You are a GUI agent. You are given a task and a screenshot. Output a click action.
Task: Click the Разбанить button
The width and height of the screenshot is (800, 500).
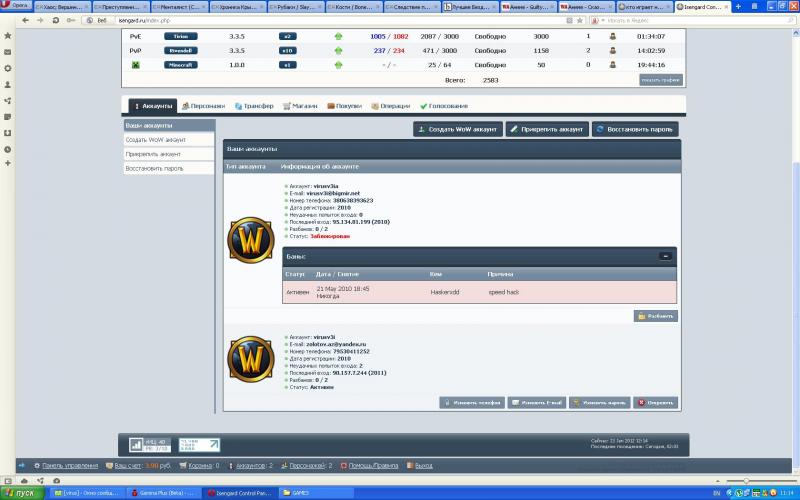tap(656, 316)
